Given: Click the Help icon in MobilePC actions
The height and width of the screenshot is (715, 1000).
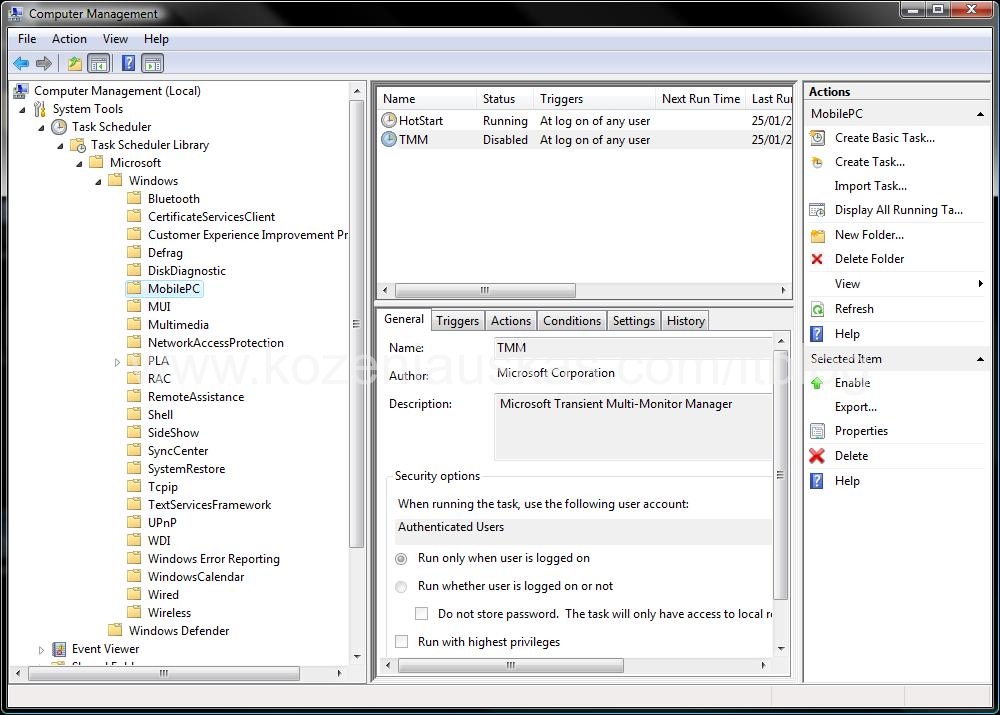Looking at the screenshot, I should click(817, 334).
